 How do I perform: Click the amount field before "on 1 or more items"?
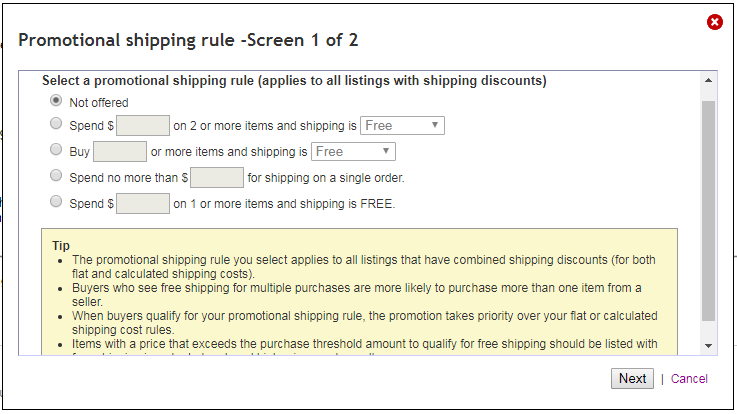[x=143, y=203]
